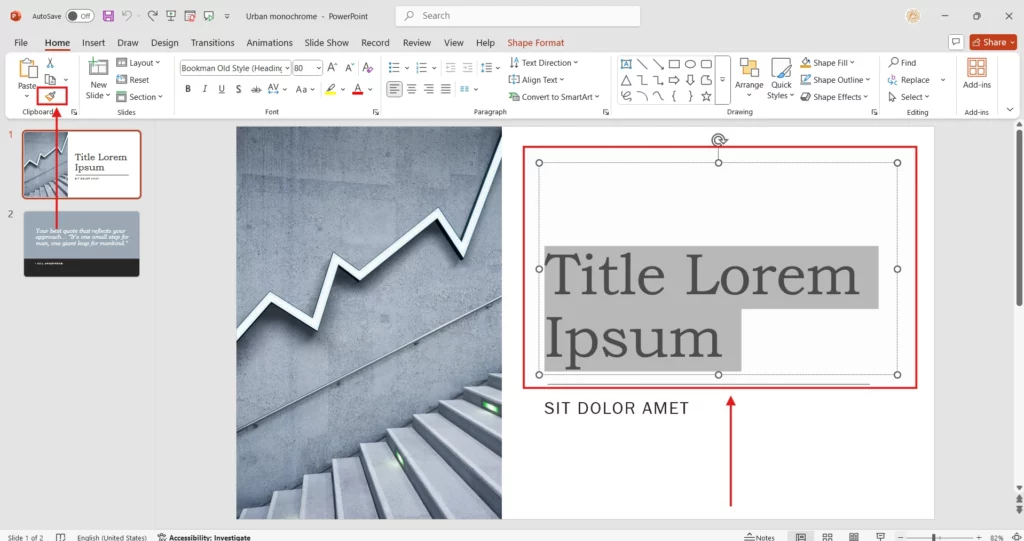Viewport: 1024px width, 541px height.
Task: Switch to the Transitions tab
Action: [x=212, y=43]
